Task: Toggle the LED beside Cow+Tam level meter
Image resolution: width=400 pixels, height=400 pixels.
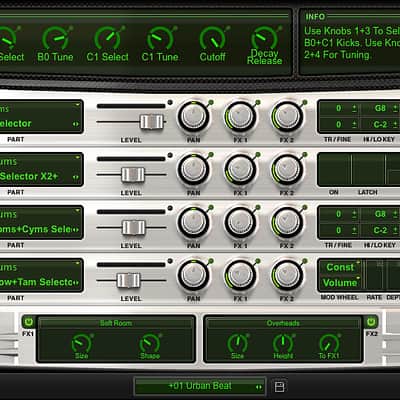Action: point(170,261)
